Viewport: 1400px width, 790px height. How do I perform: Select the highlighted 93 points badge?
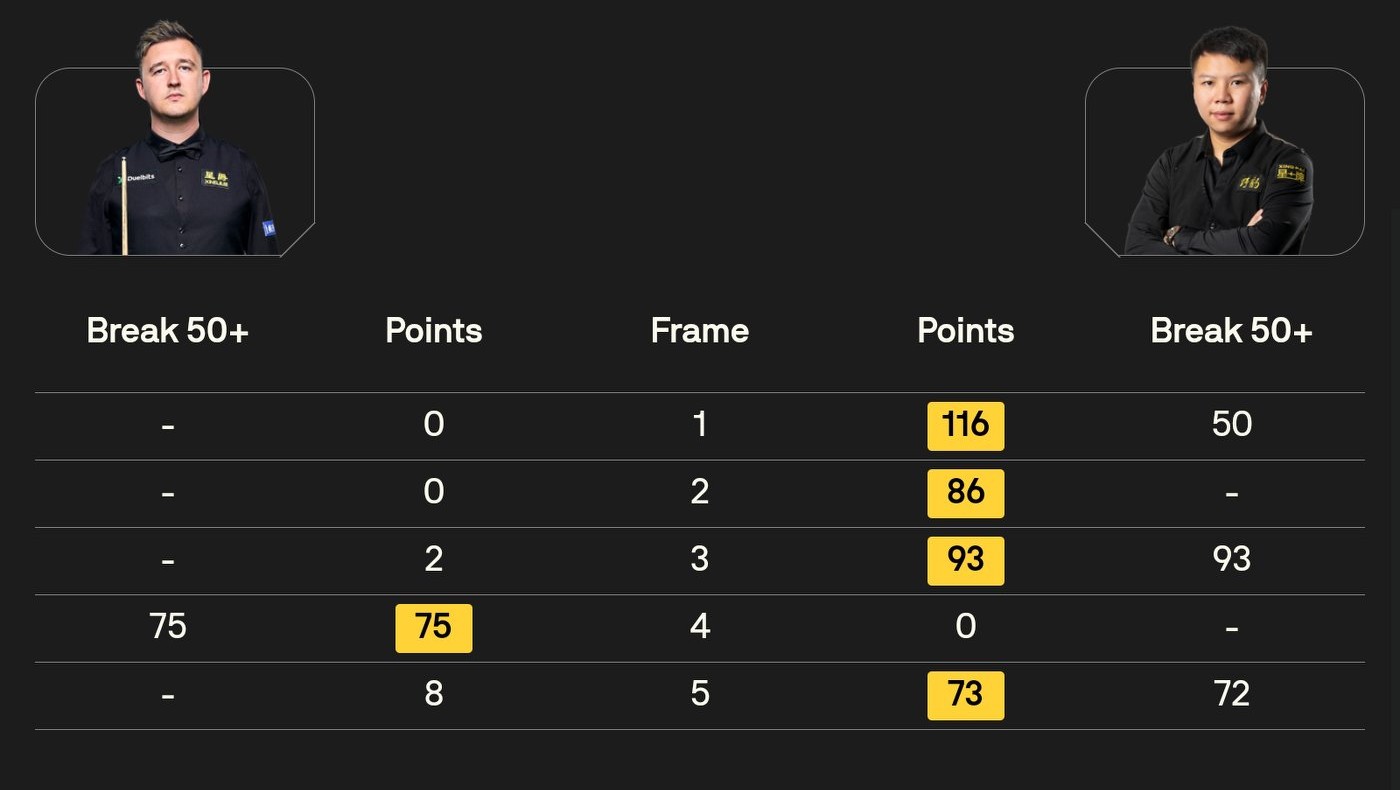pyautogui.click(x=965, y=560)
